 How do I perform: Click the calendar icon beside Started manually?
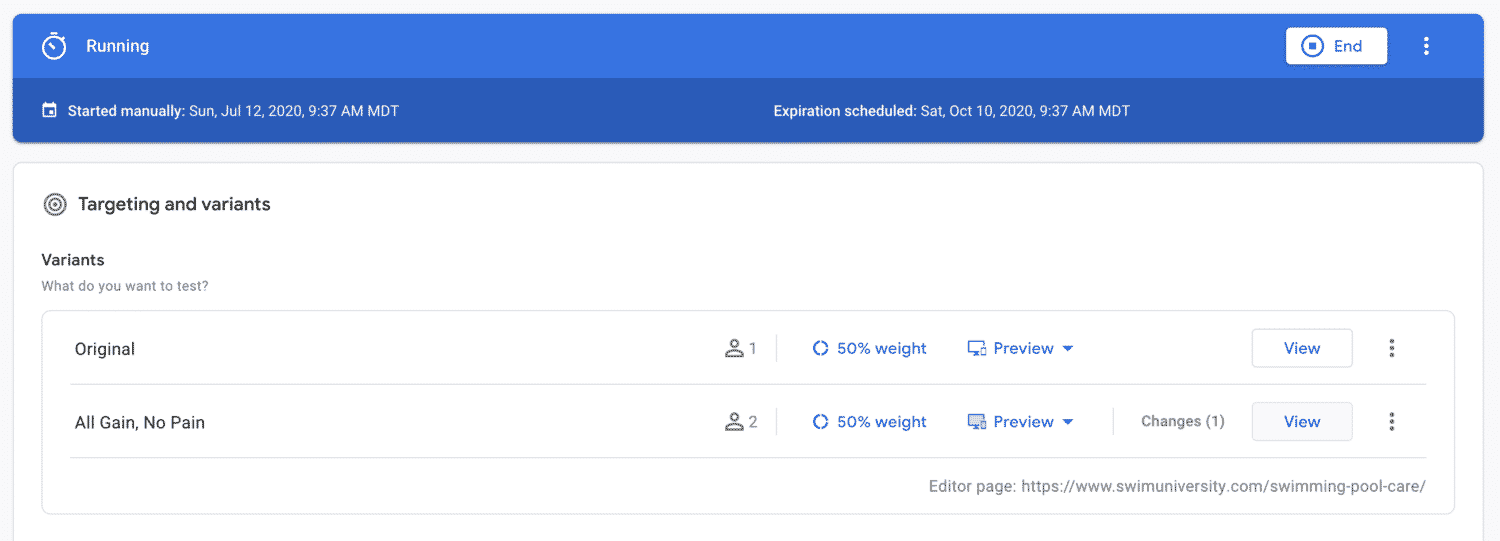click(49, 111)
